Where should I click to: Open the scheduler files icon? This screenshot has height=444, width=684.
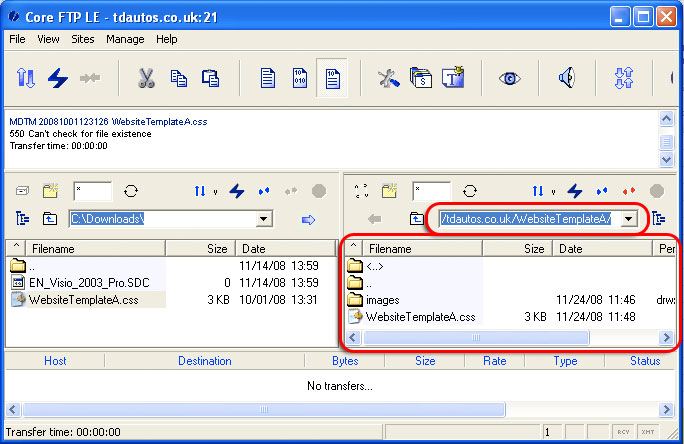pyautogui.click(x=421, y=78)
